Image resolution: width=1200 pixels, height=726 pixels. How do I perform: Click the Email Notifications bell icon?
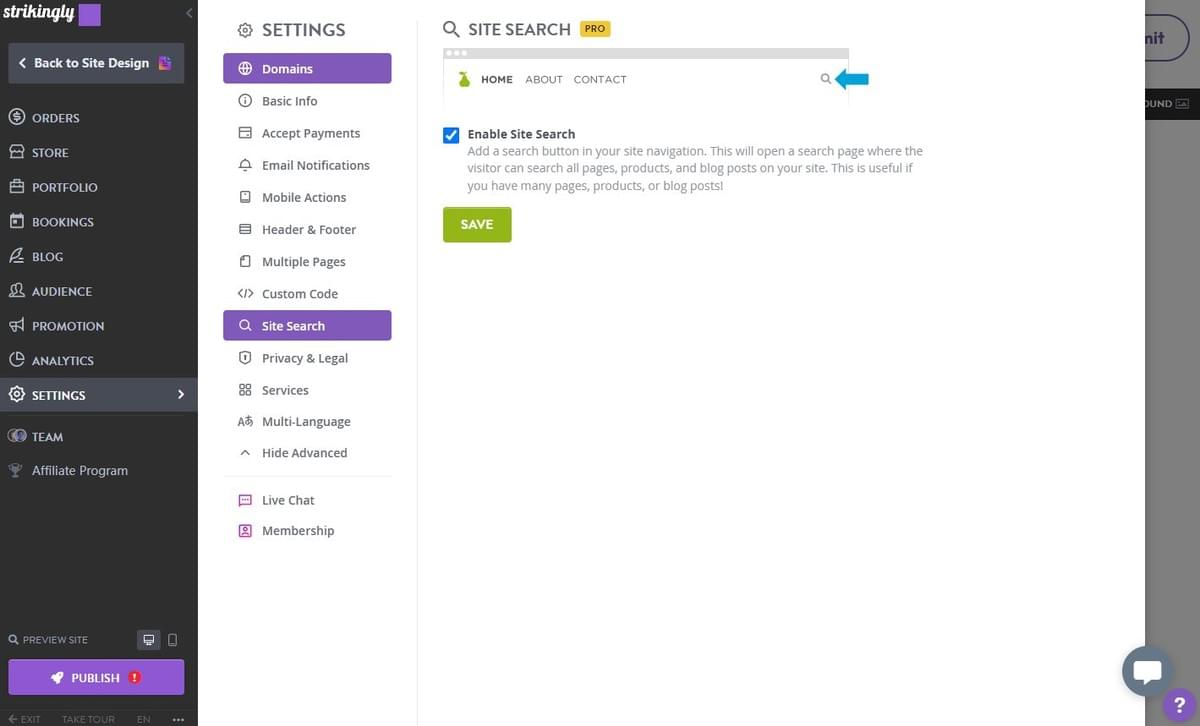(x=245, y=165)
